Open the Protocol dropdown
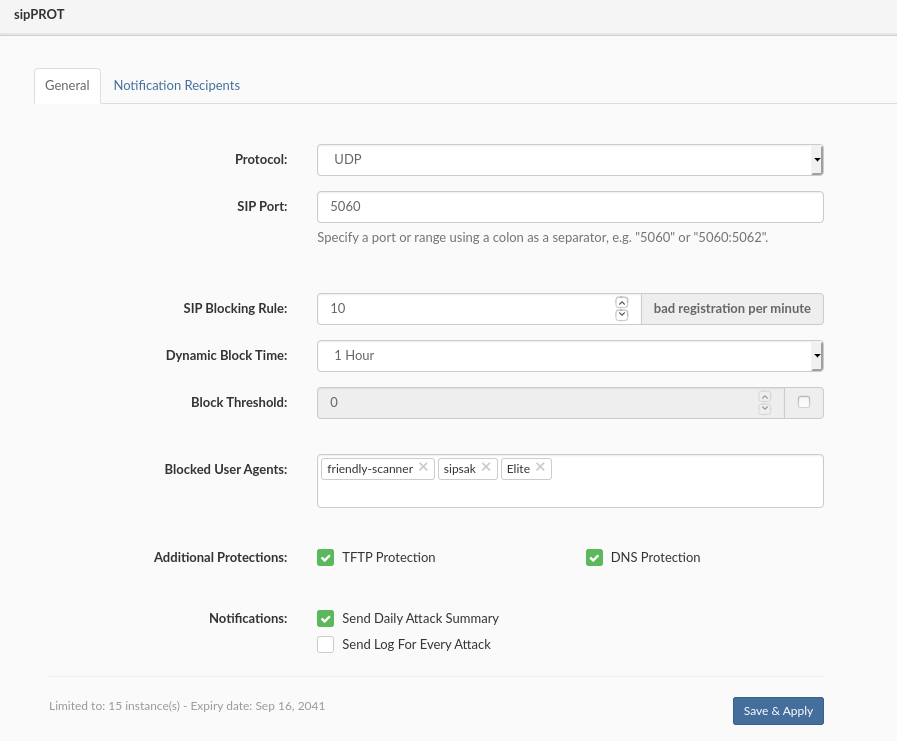This screenshot has height=741, width=897. [x=569, y=159]
